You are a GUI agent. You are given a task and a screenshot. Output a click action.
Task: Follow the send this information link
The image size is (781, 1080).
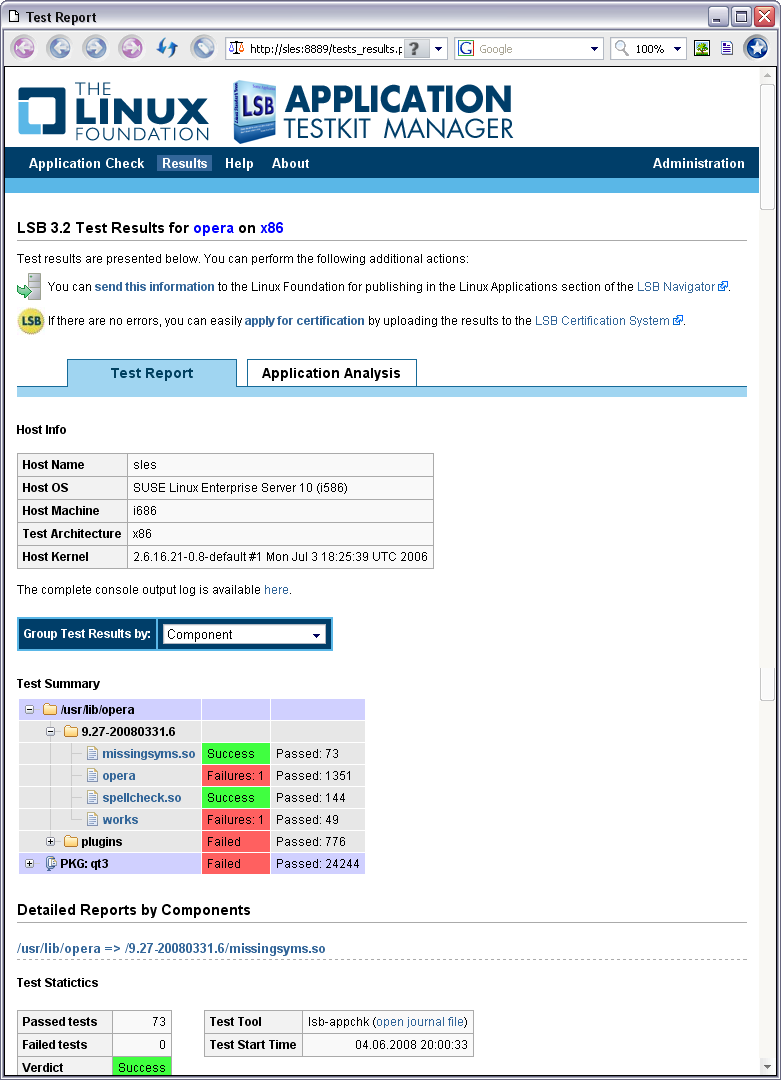click(x=154, y=287)
